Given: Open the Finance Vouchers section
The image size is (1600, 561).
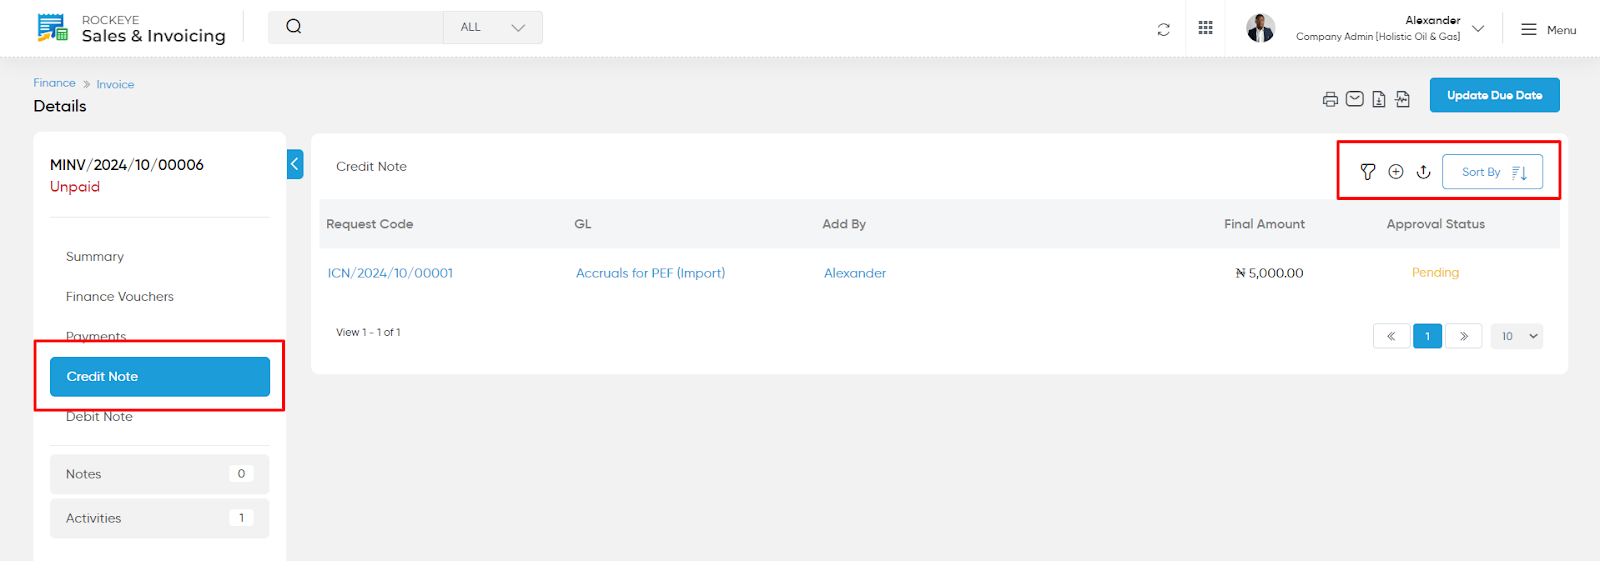Looking at the screenshot, I should [120, 297].
